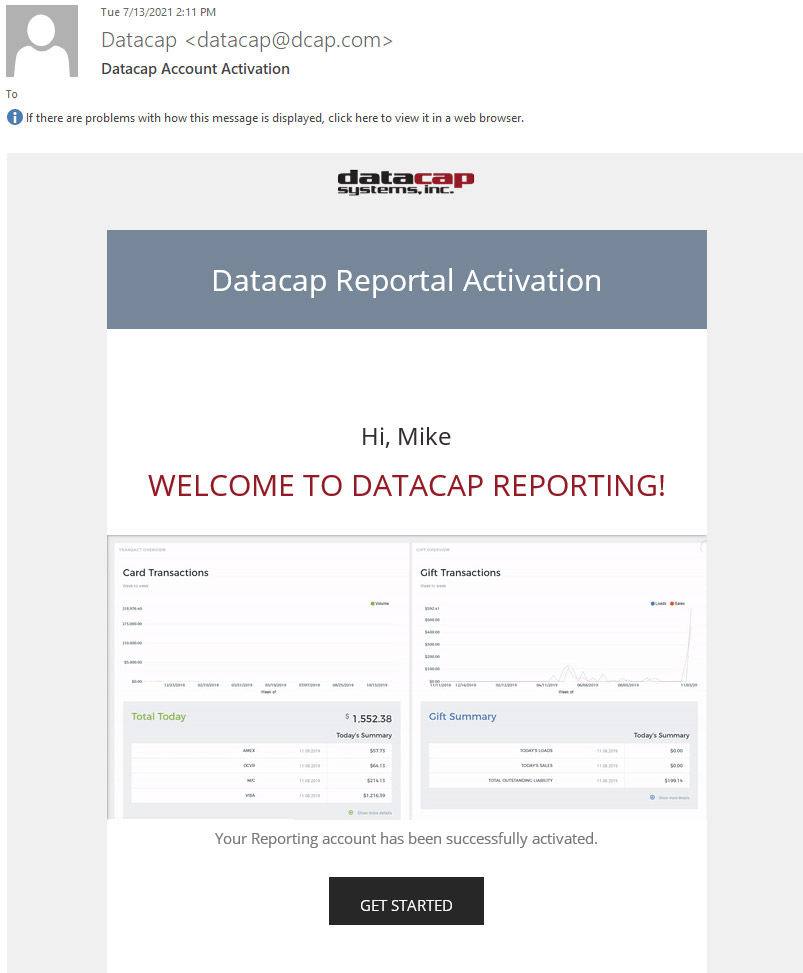Screen dimensions: 803x973
Task: Click 'Your Reporting account has been successfully activated.'
Action: [406, 839]
